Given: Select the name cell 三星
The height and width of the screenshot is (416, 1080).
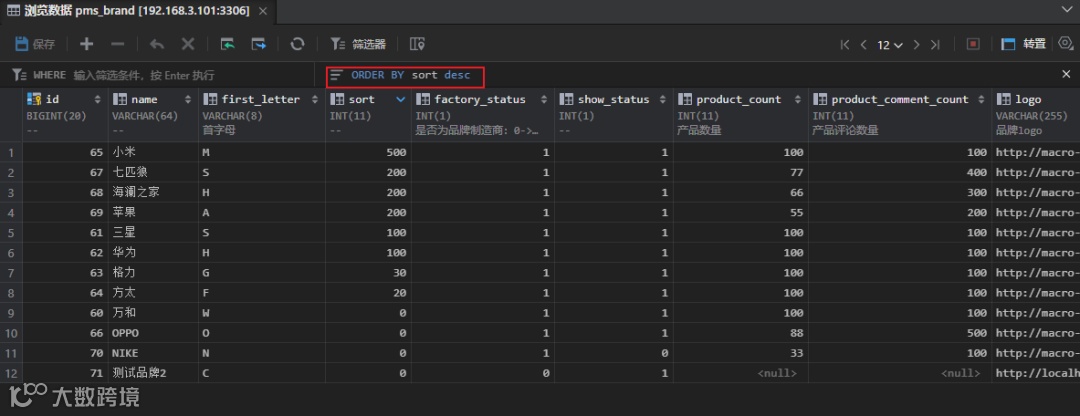Looking at the screenshot, I should coord(154,233).
